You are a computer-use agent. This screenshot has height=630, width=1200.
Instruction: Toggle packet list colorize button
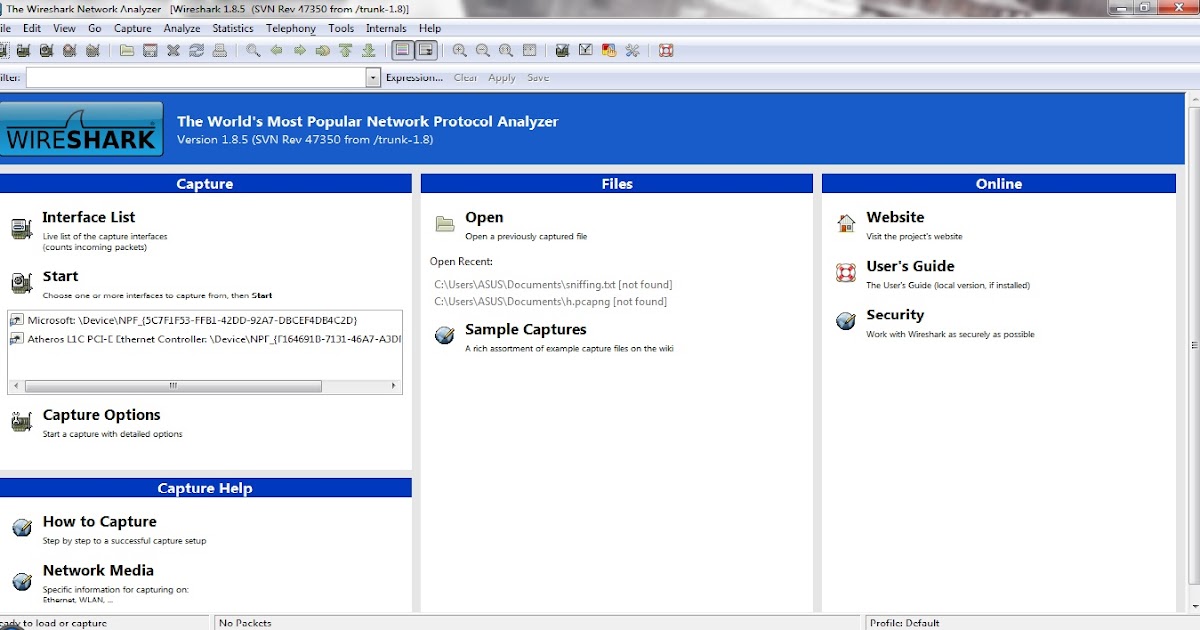click(401, 50)
